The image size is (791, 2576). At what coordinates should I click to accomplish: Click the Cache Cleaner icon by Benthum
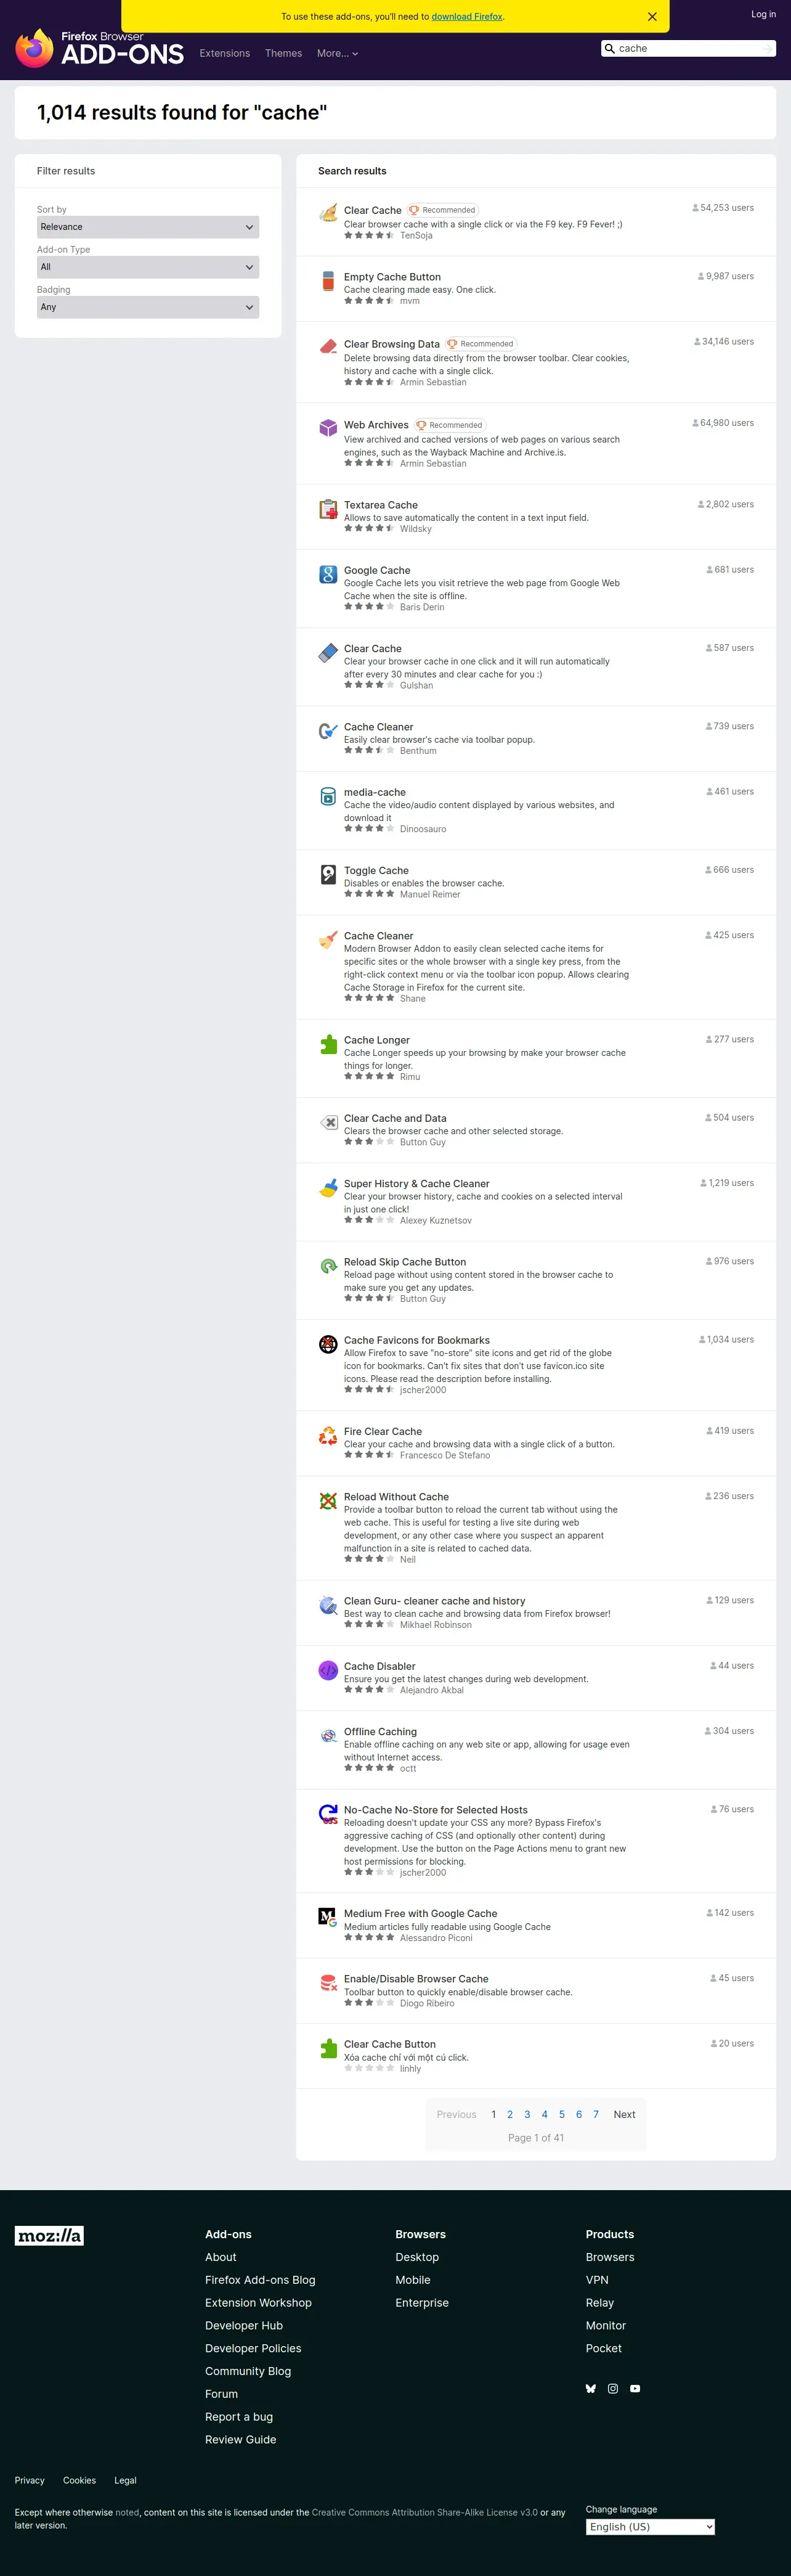pyautogui.click(x=328, y=731)
